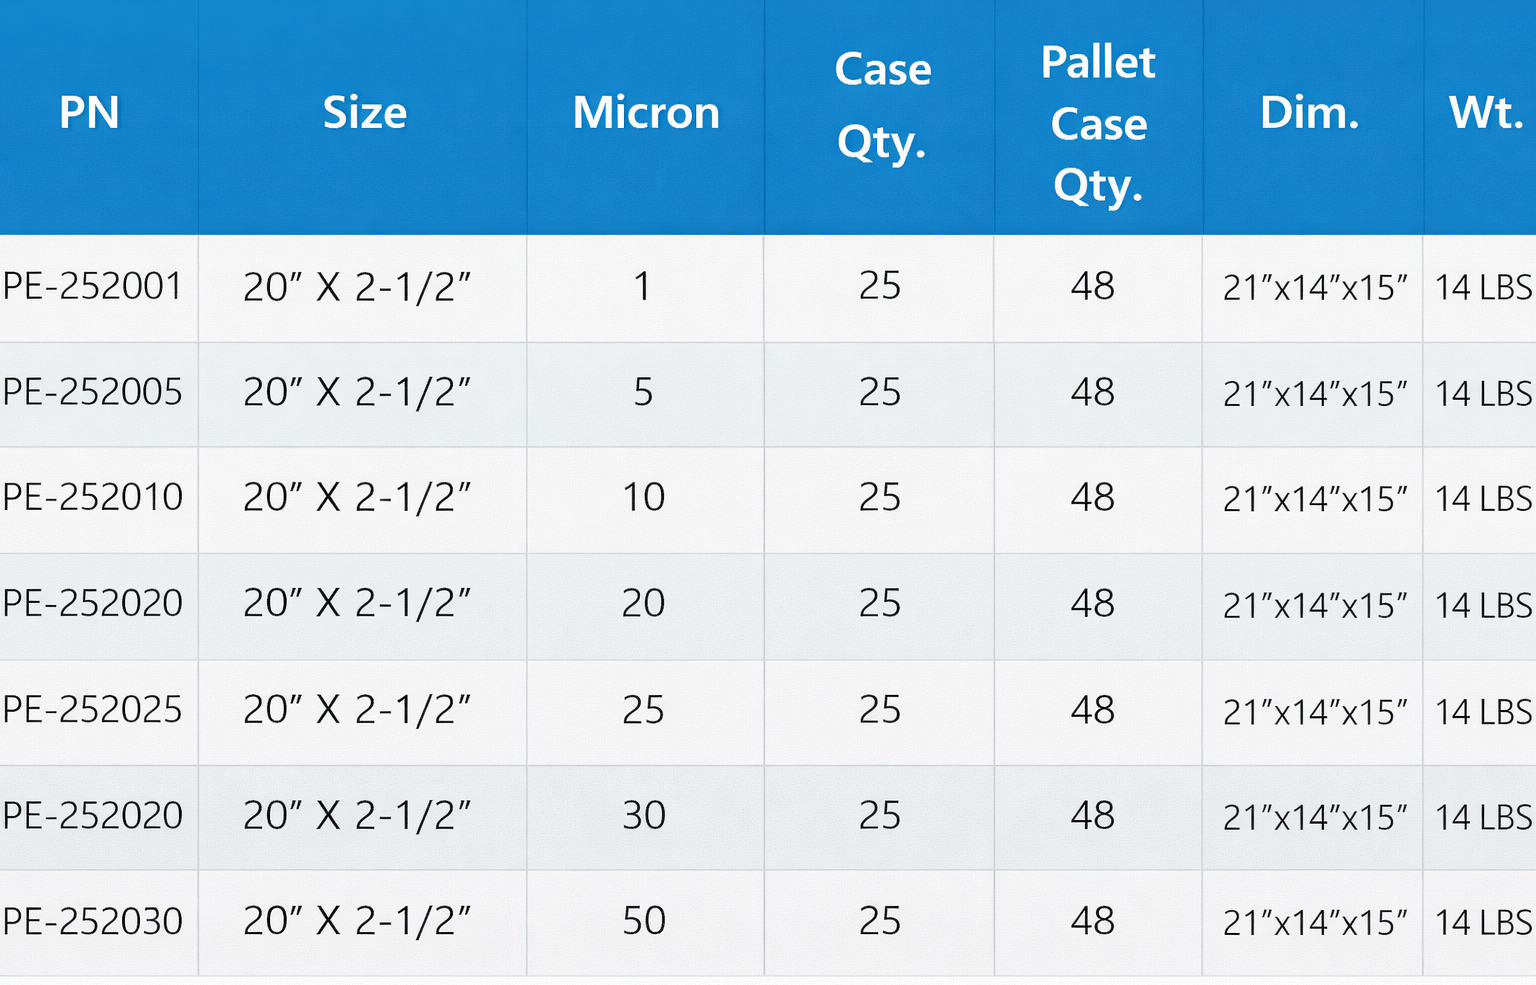
Task: Click the Pallet Case Qty. header
Action: coord(1098,123)
